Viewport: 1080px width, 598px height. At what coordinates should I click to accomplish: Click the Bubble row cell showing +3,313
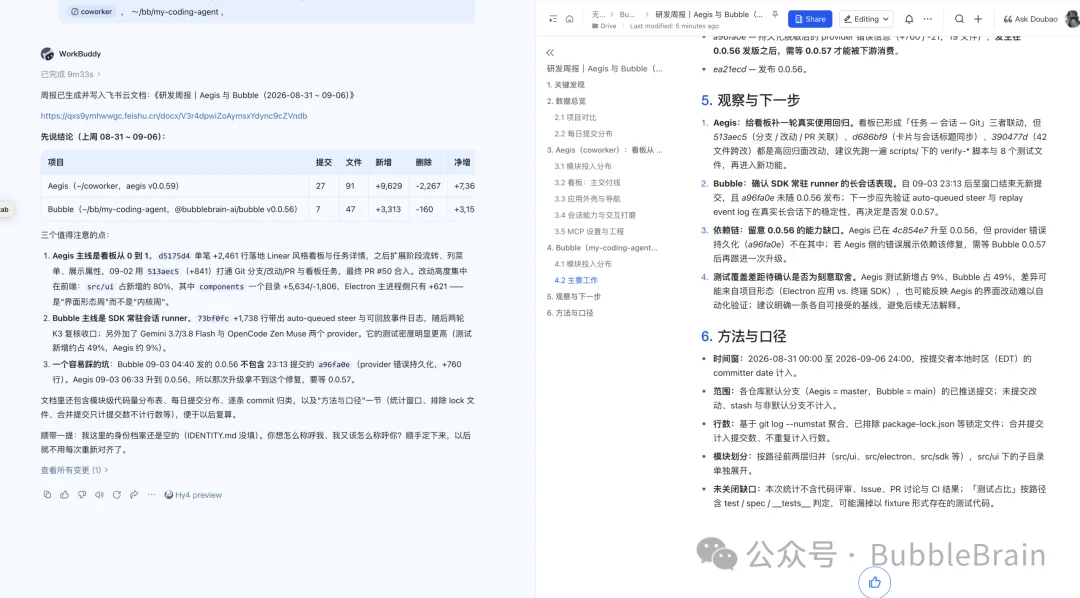point(388,209)
